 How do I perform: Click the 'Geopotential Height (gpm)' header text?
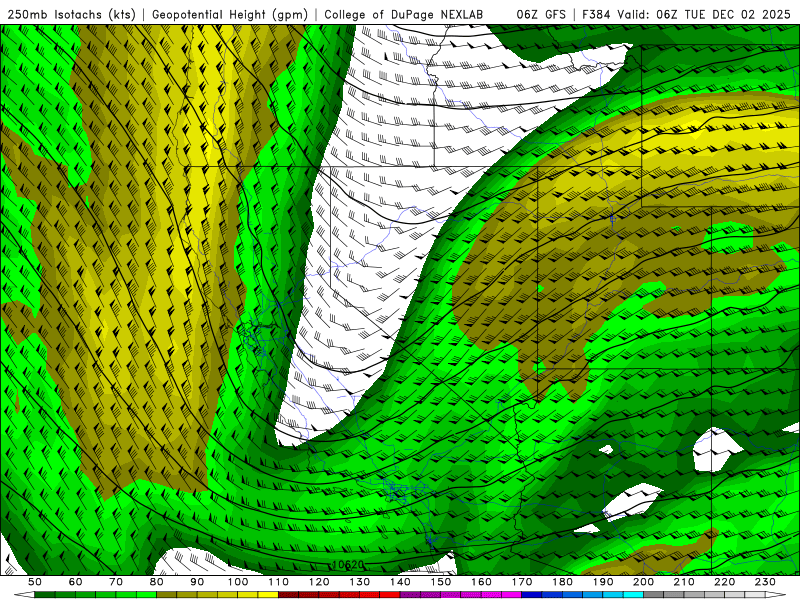230,14
